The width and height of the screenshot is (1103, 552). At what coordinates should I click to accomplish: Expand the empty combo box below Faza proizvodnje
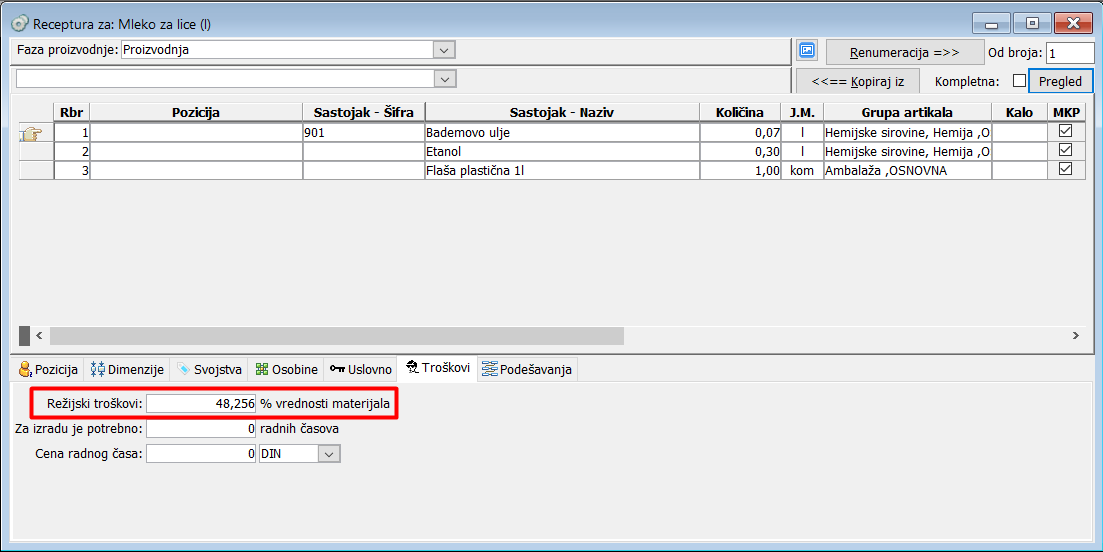point(444,79)
